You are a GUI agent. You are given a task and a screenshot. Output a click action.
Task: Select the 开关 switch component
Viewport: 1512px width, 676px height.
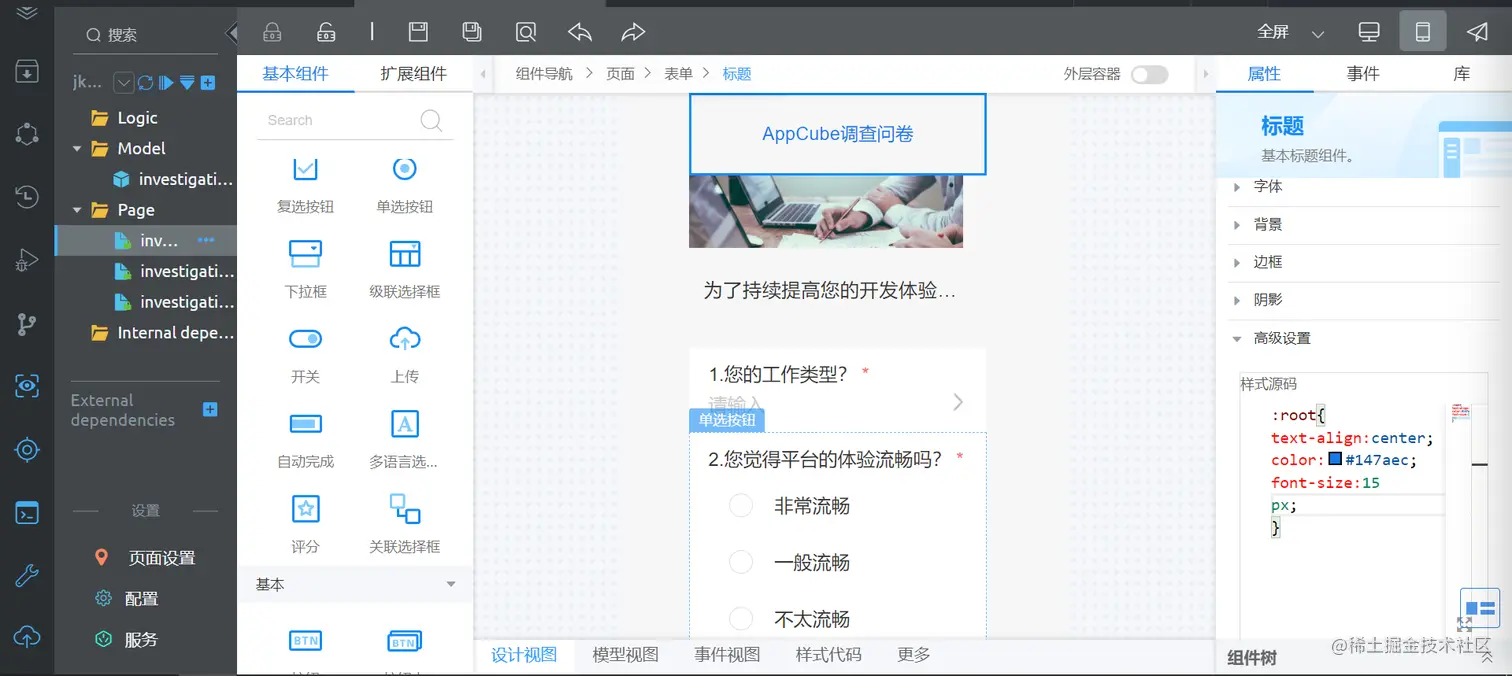pos(305,355)
